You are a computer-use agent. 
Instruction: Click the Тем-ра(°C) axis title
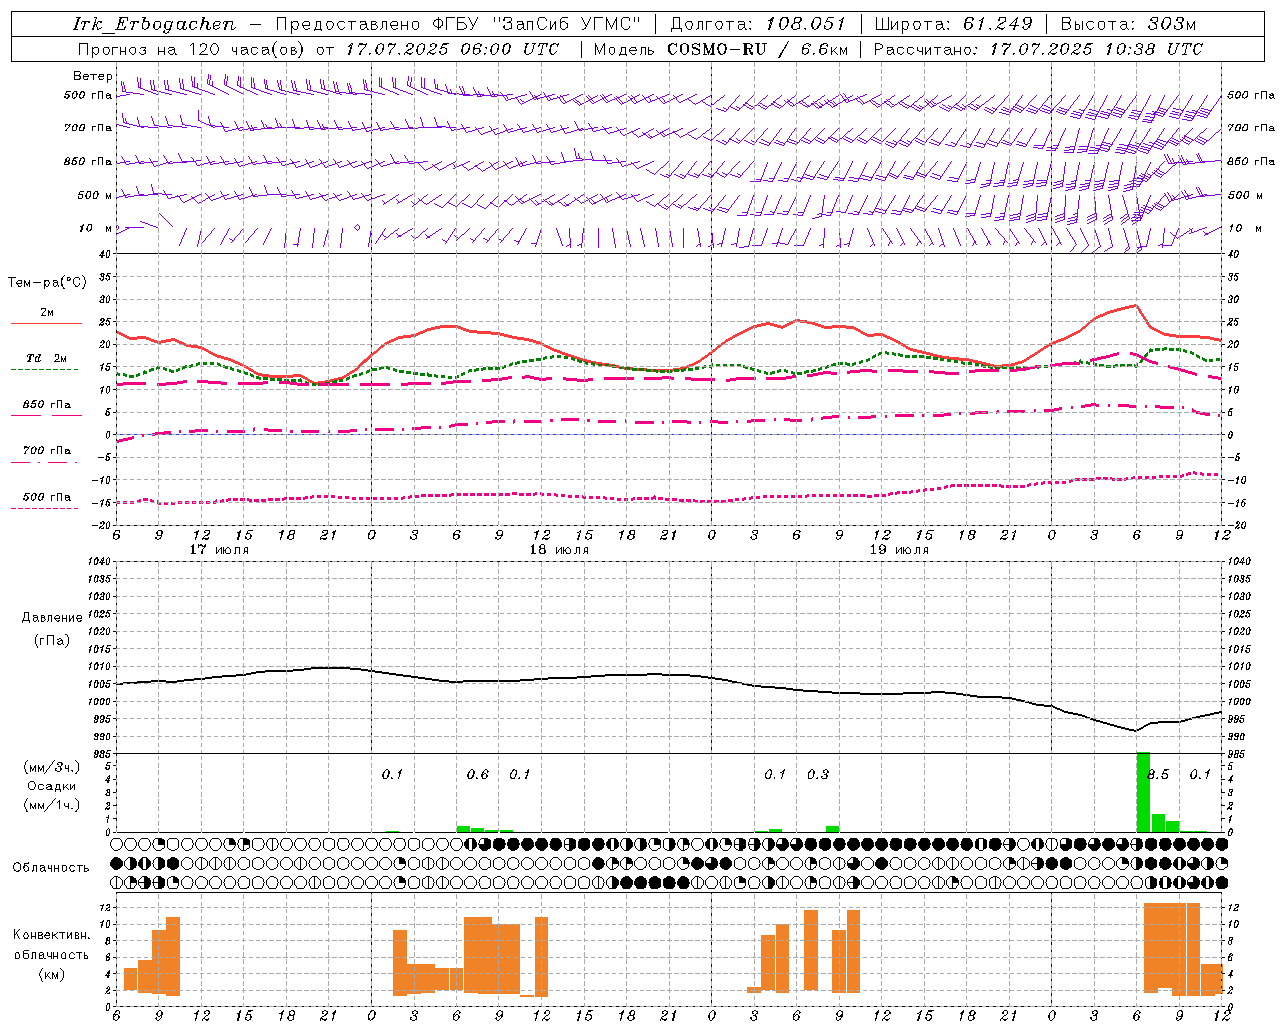pos(47,283)
